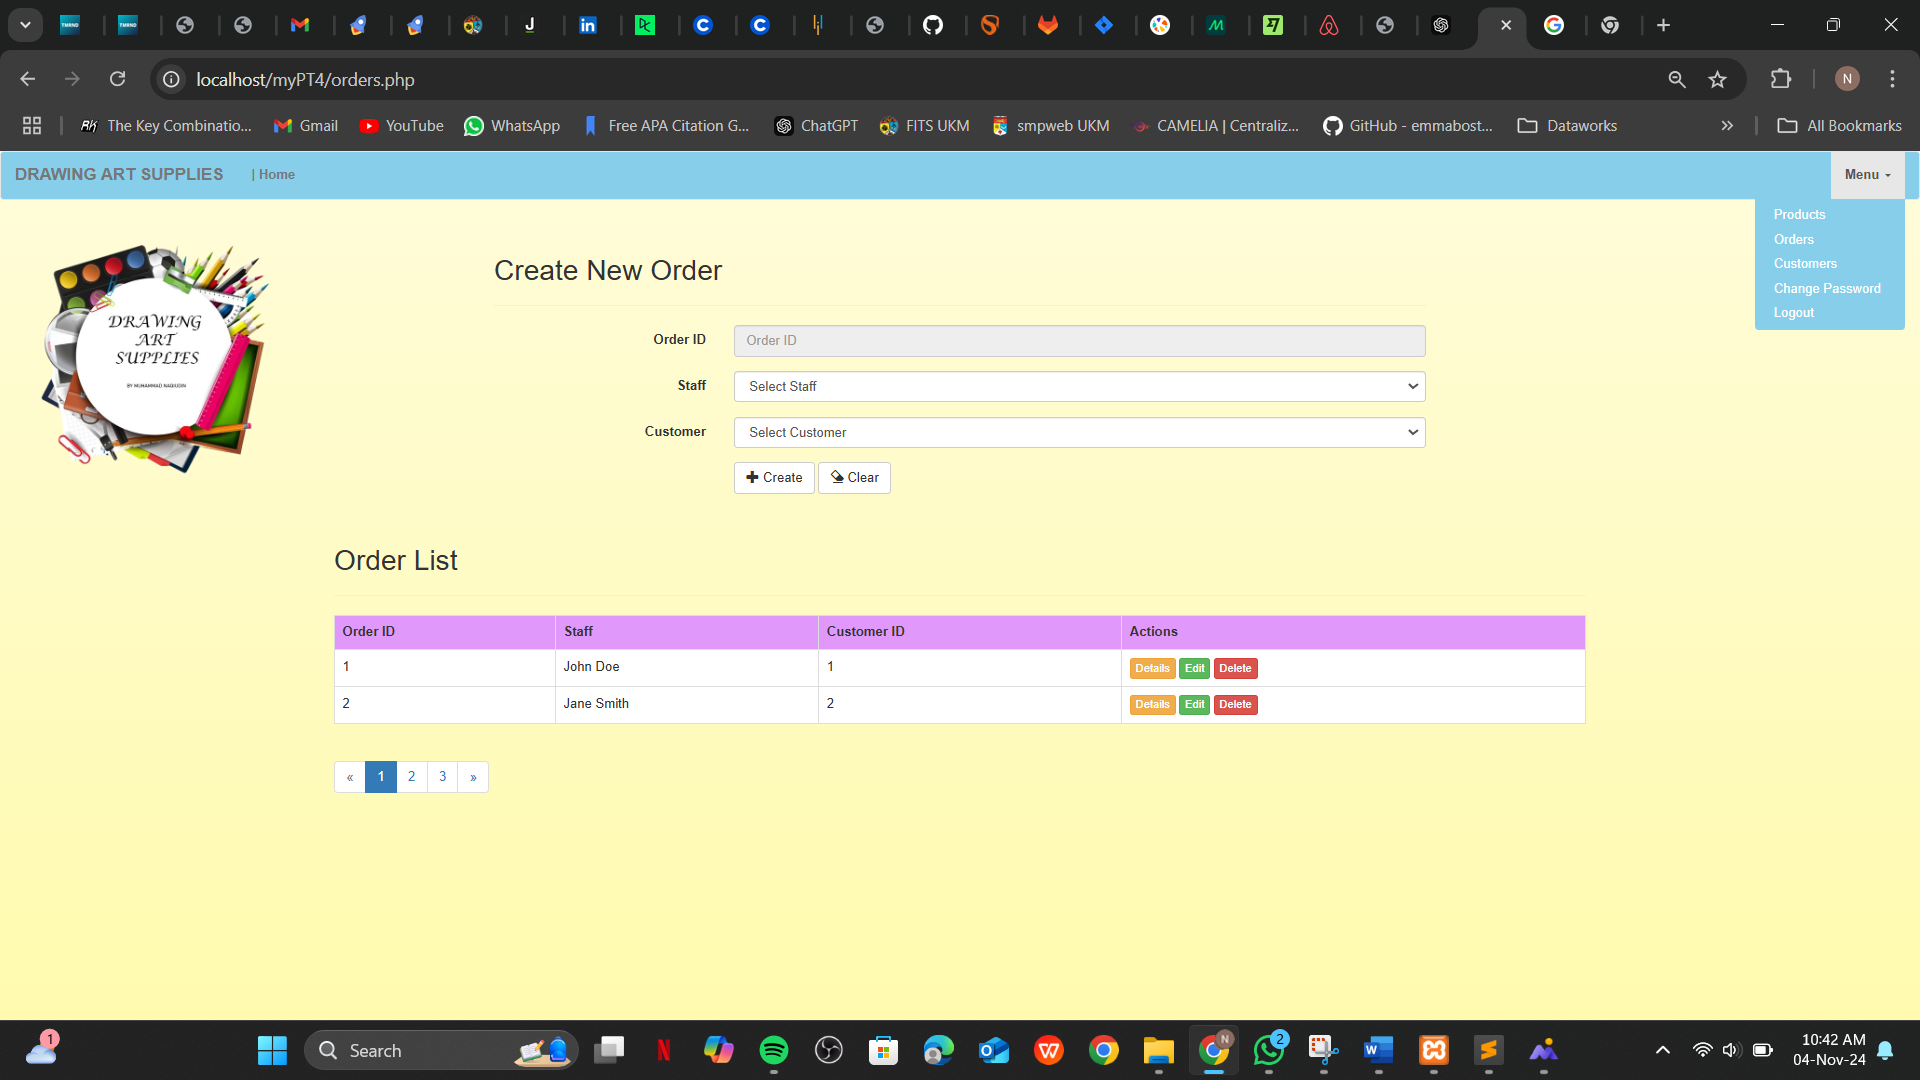Open the Netflix taskbar icon
This screenshot has width=1920, height=1080.
coord(663,1050)
